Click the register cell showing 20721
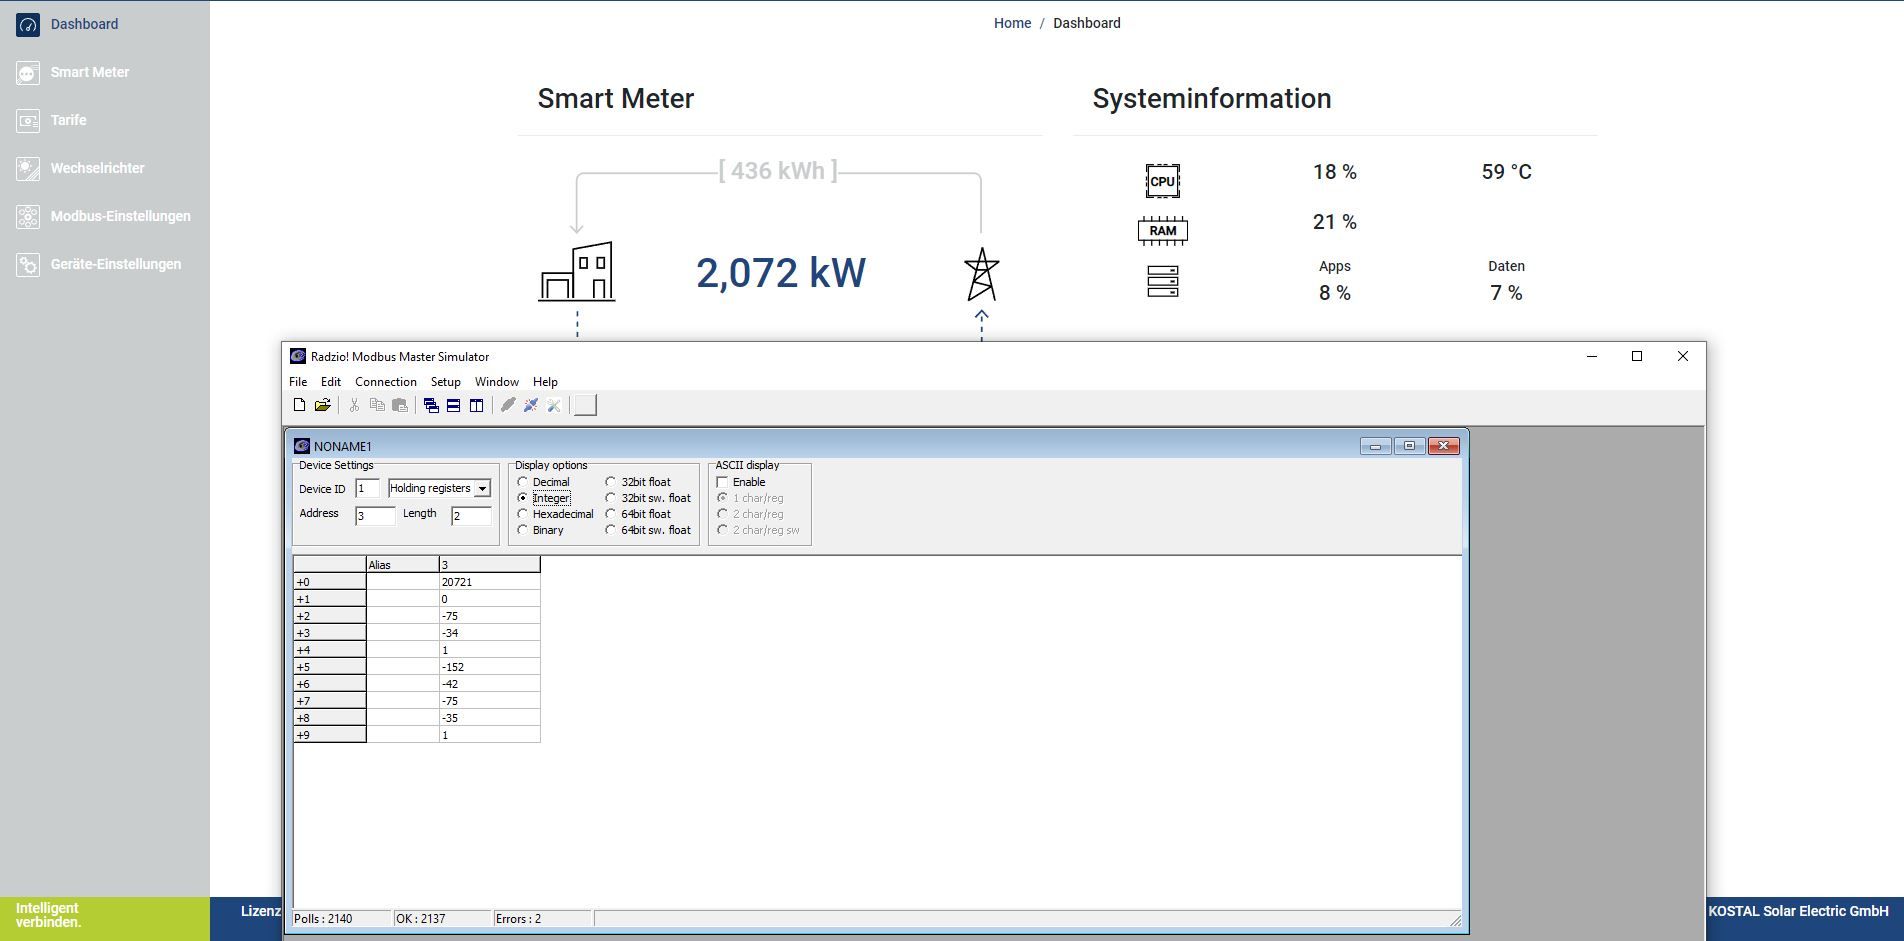Viewport: 1904px width, 941px height. pos(489,582)
